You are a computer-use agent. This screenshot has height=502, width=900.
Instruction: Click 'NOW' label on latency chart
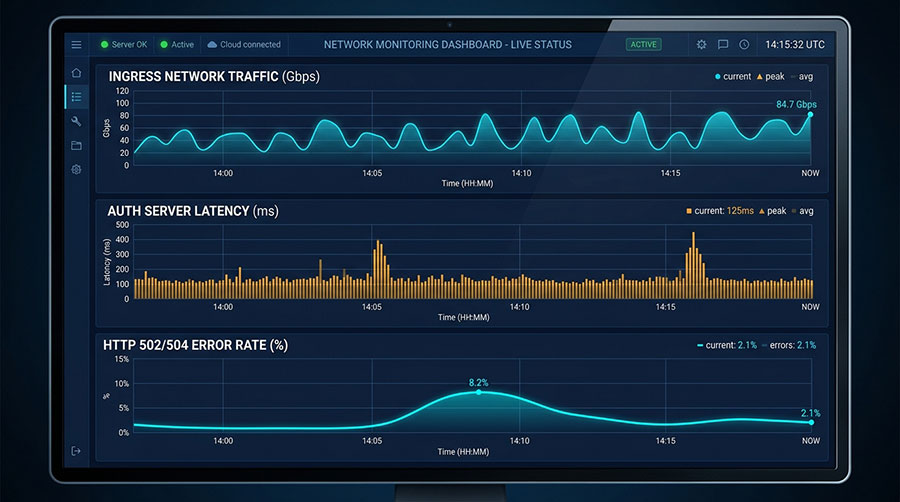pyautogui.click(x=810, y=307)
